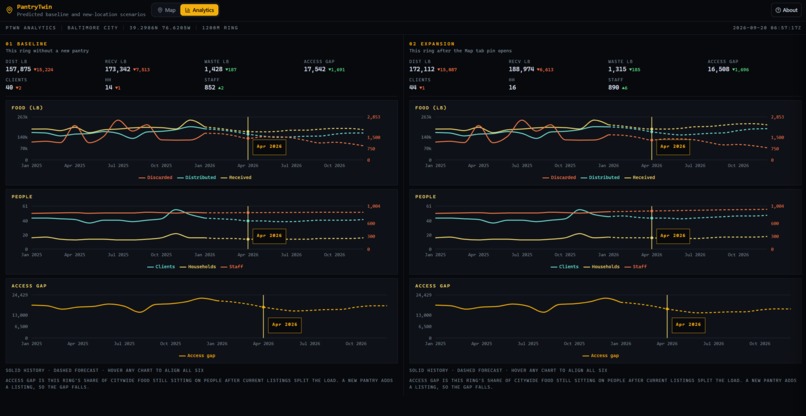Image resolution: width=806 pixels, height=416 pixels.
Task: Click the timestamp at top right of header strip
Action: pos(766,28)
